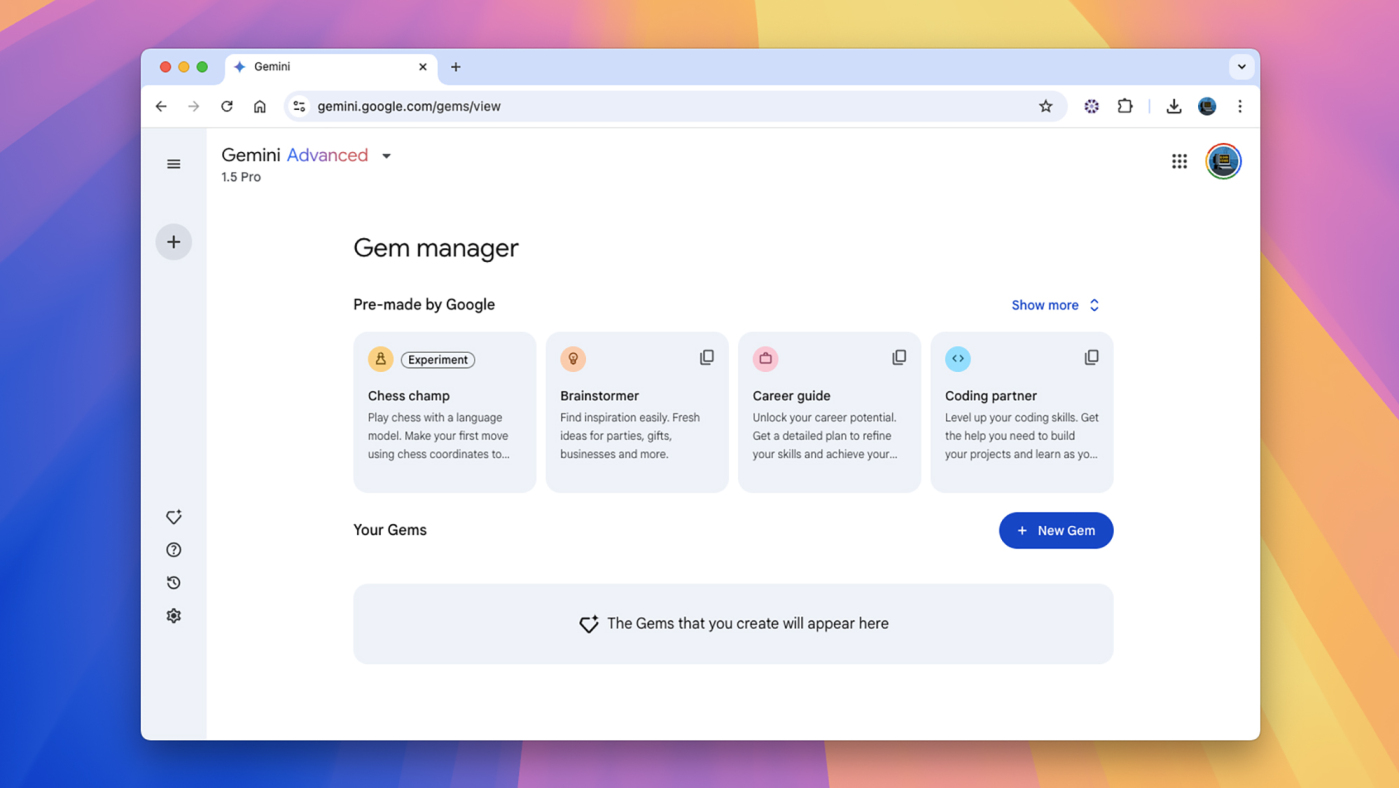This screenshot has height=788, width=1399.
Task: Open Gemini Activity history from the sidebar
Action: (x=173, y=582)
